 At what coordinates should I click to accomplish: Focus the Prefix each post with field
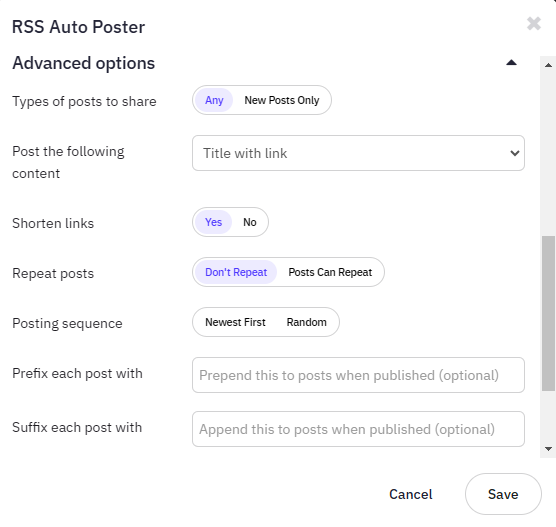coord(358,375)
